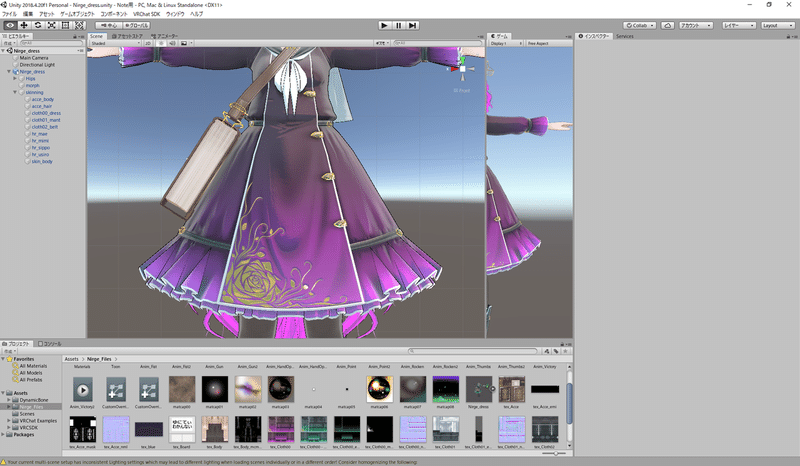Toggle pivot Center handle position button
Viewport: 800px width, 466px height.
point(109,25)
